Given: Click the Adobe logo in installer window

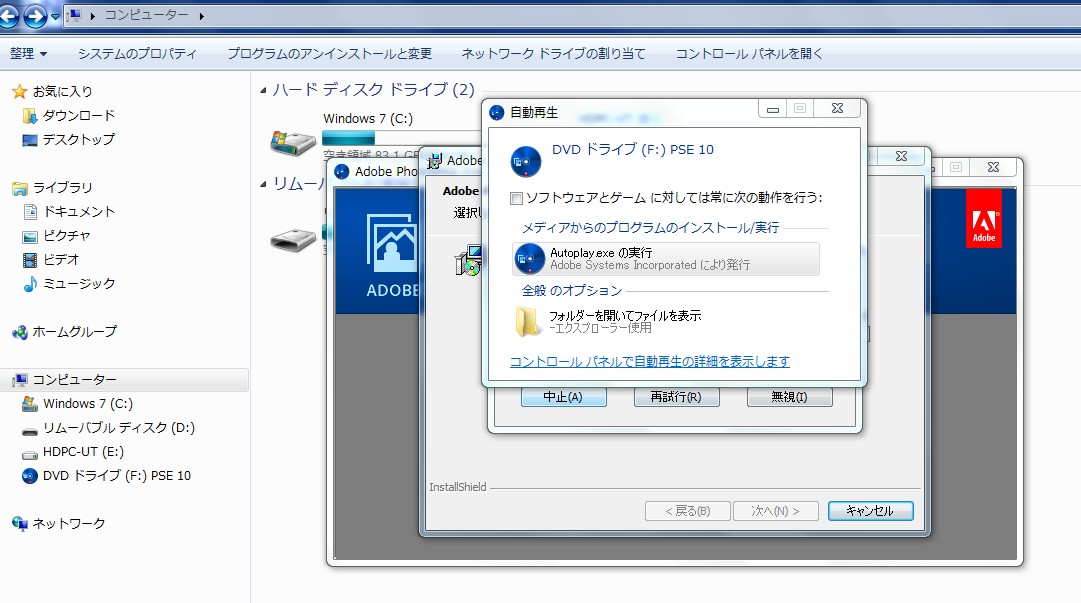Looking at the screenshot, I should (x=984, y=218).
